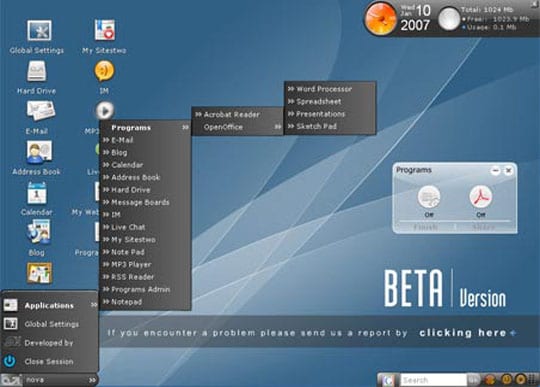Open the Calendar desktop icon
Image resolution: width=540 pixels, height=387 pixels.
[x=37, y=193]
